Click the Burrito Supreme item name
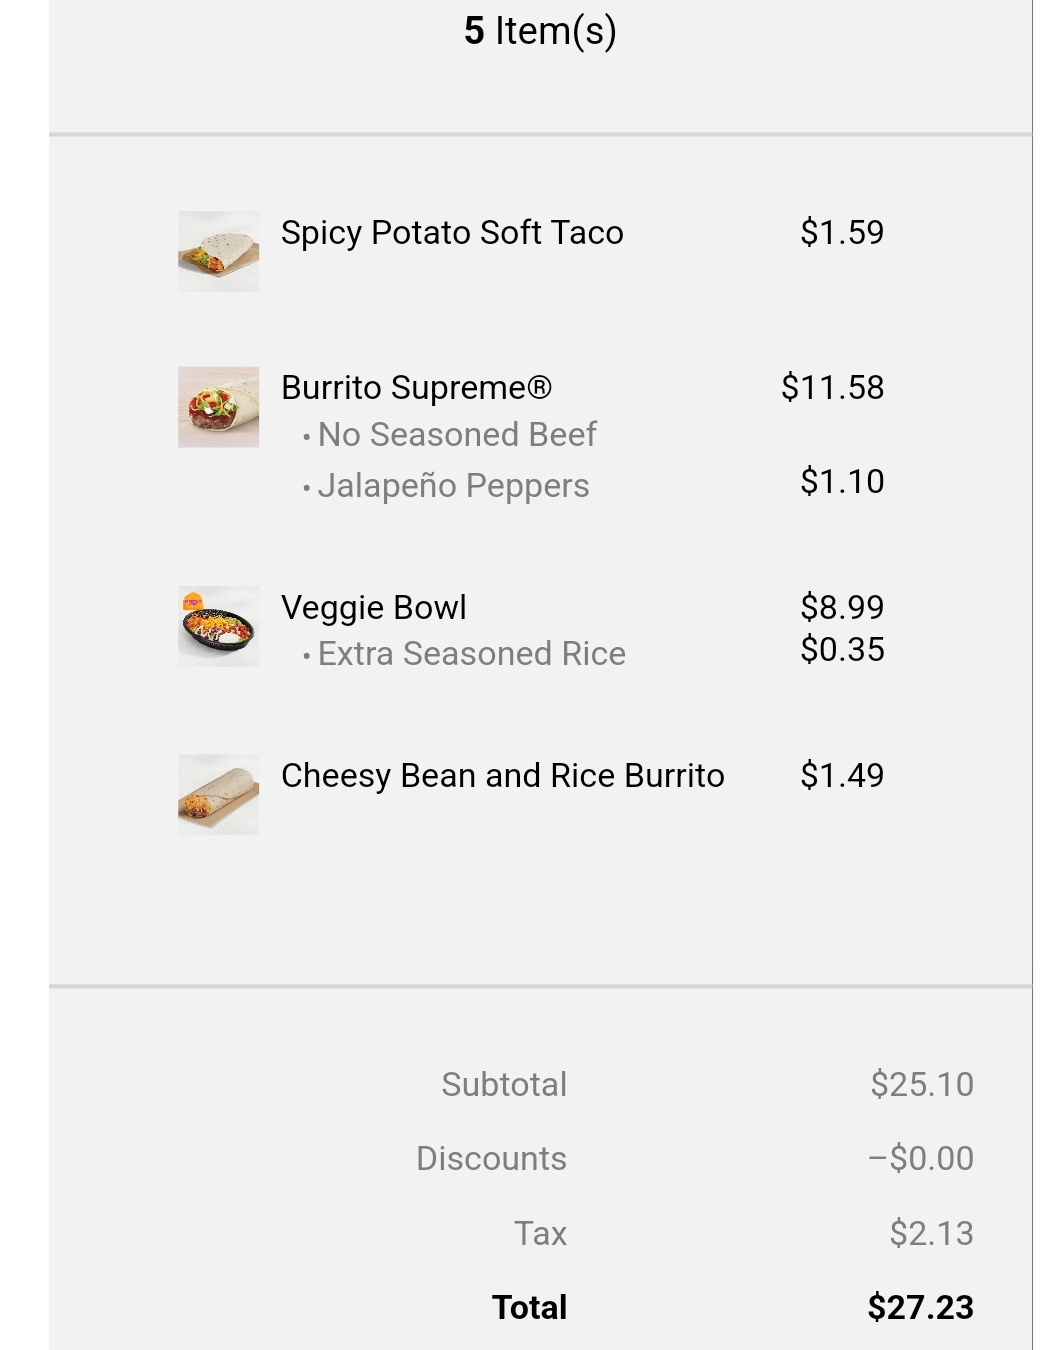This screenshot has width=1044, height=1350. tap(416, 388)
